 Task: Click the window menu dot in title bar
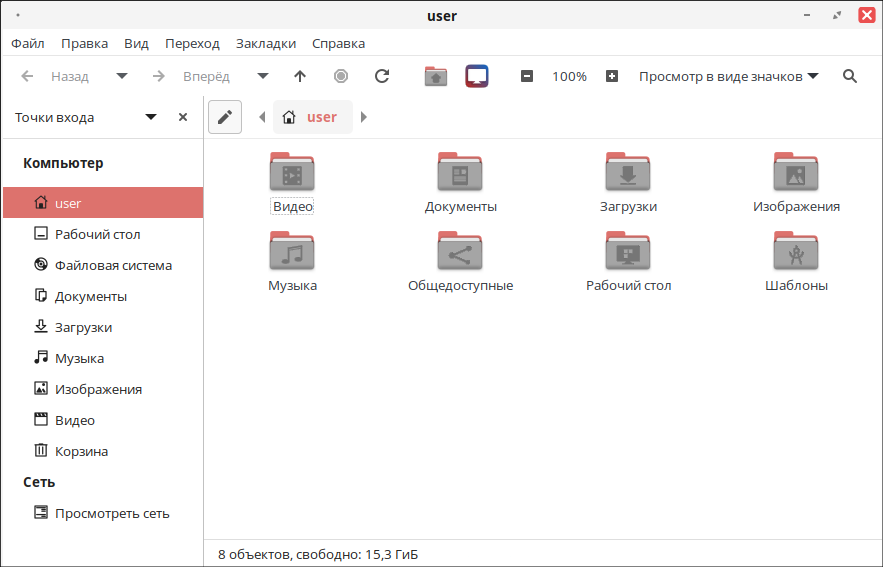pyautogui.click(x=18, y=15)
